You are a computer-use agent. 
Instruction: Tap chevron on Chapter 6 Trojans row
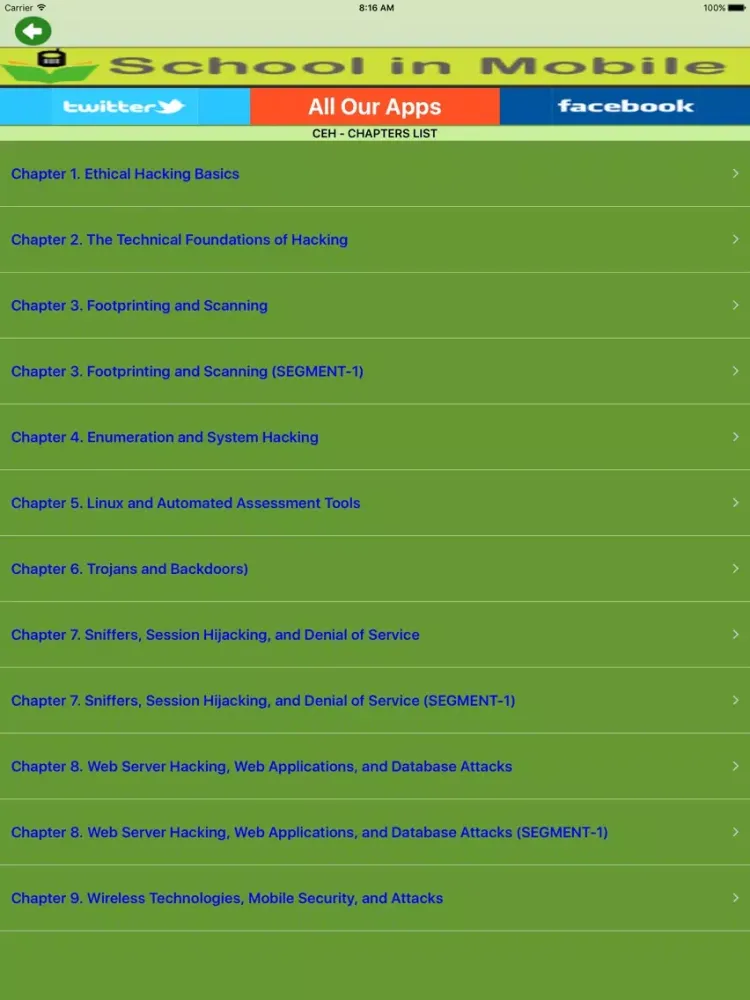click(x=735, y=568)
